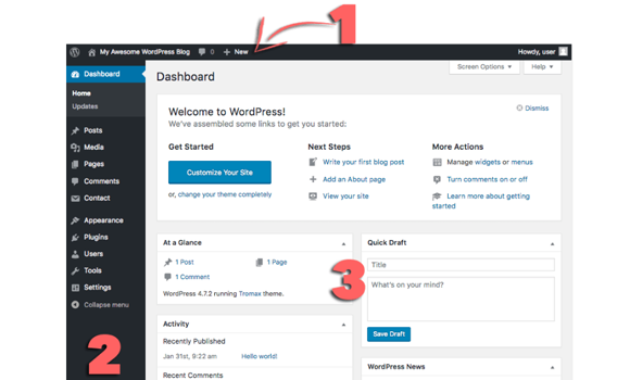
Task: Click the page icon beside 1 Page
Action: coord(260,262)
